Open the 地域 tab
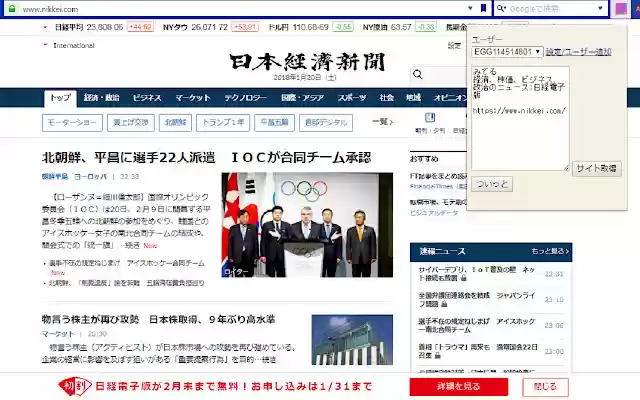This screenshot has height=400, width=640. point(413,98)
